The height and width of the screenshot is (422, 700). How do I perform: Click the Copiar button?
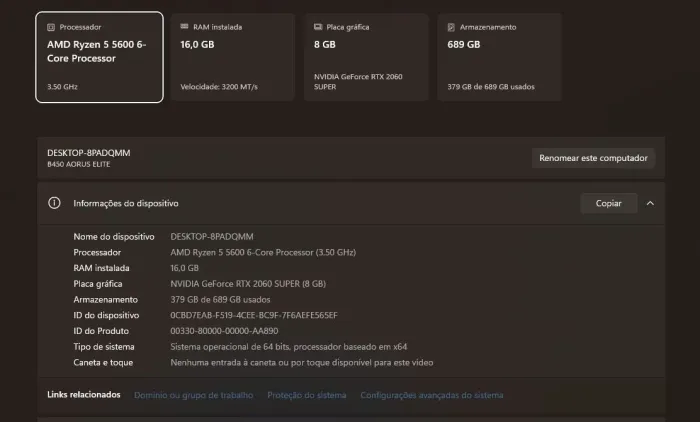tap(608, 203)
